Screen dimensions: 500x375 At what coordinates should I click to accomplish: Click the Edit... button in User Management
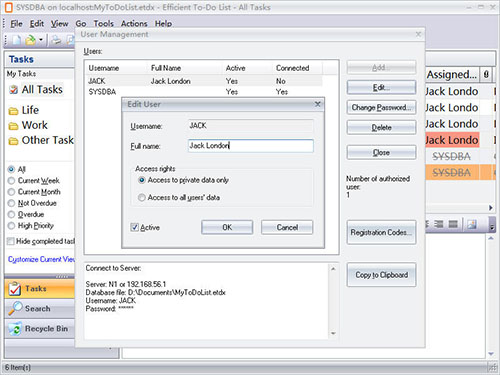(381, 88)
